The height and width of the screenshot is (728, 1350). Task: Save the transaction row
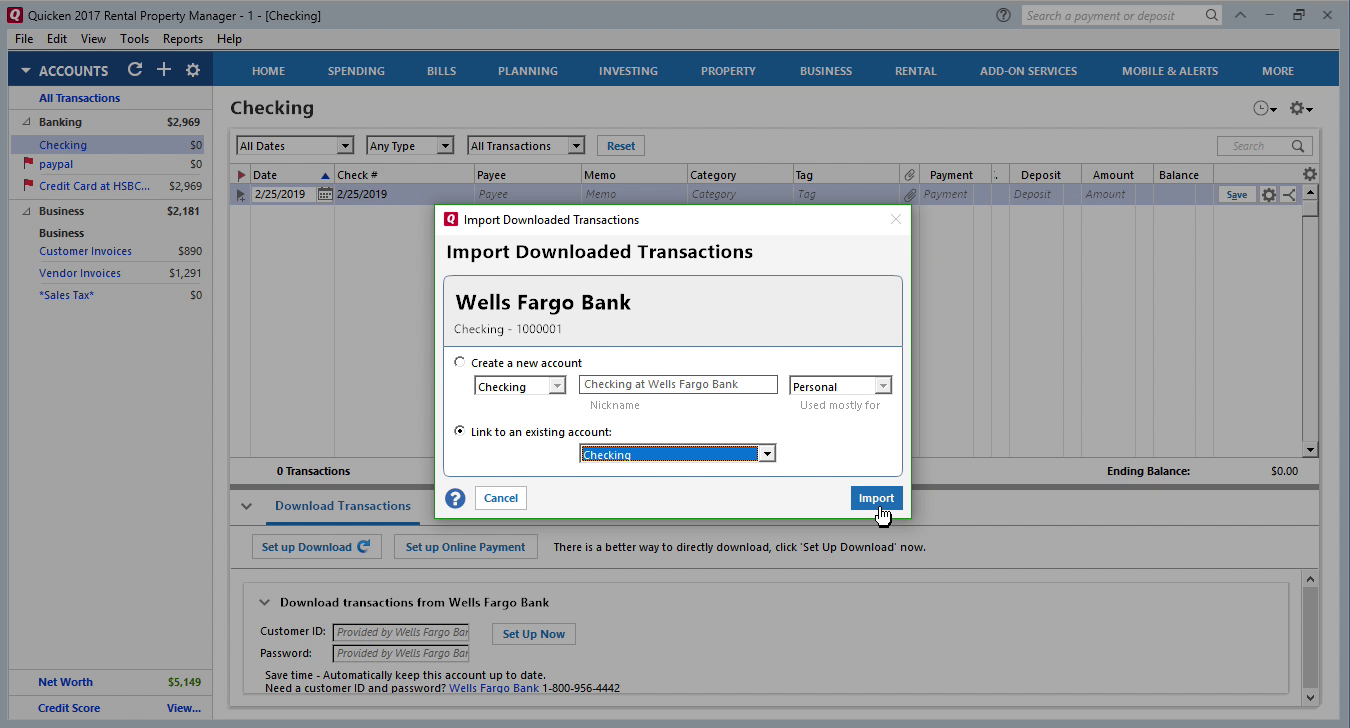click(1237, 195)
